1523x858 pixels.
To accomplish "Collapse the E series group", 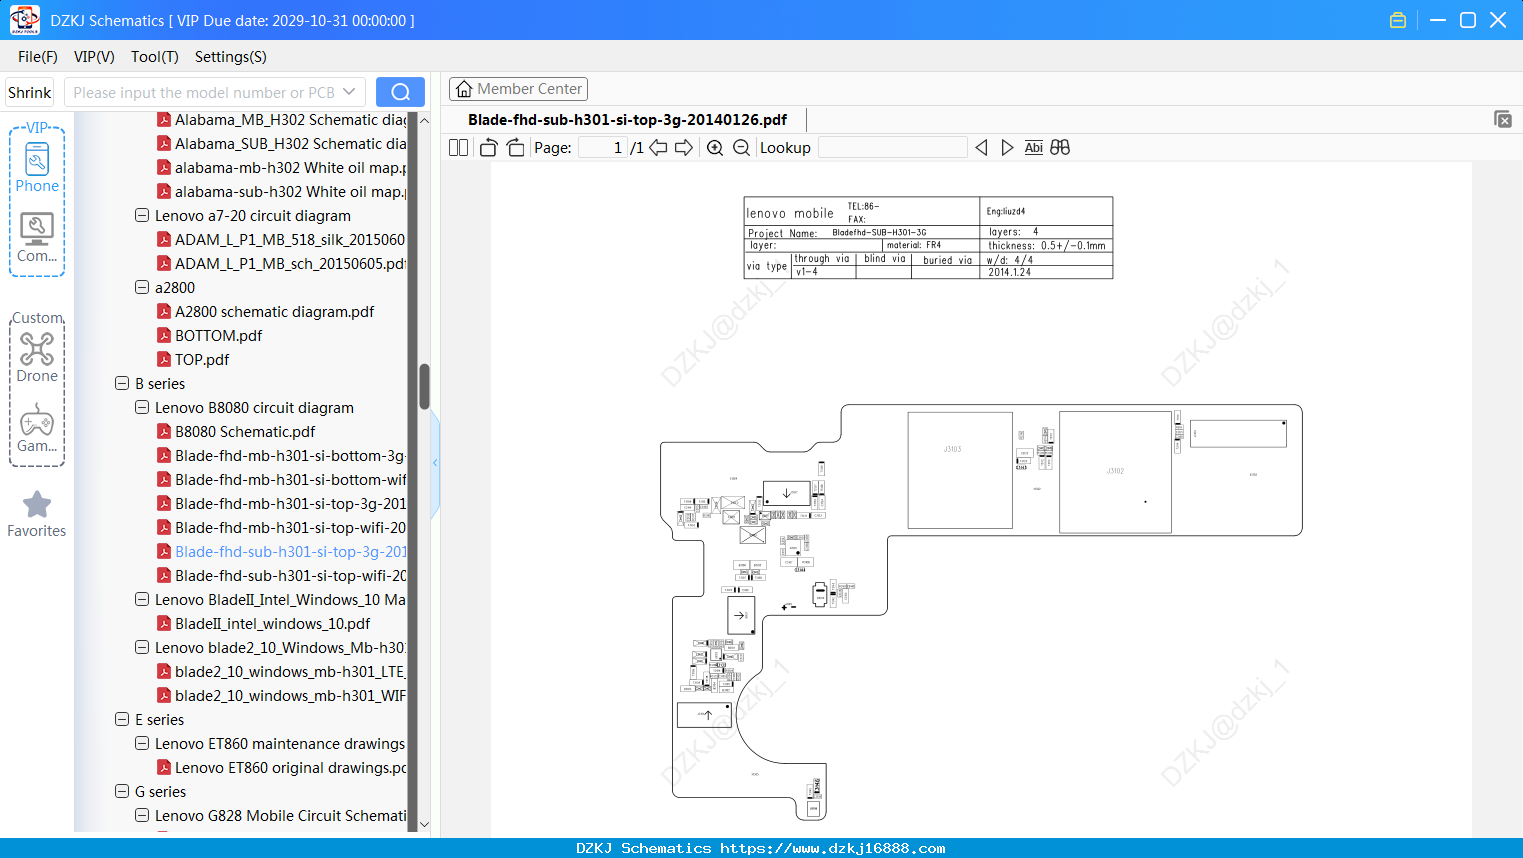I will coord(122,720).
